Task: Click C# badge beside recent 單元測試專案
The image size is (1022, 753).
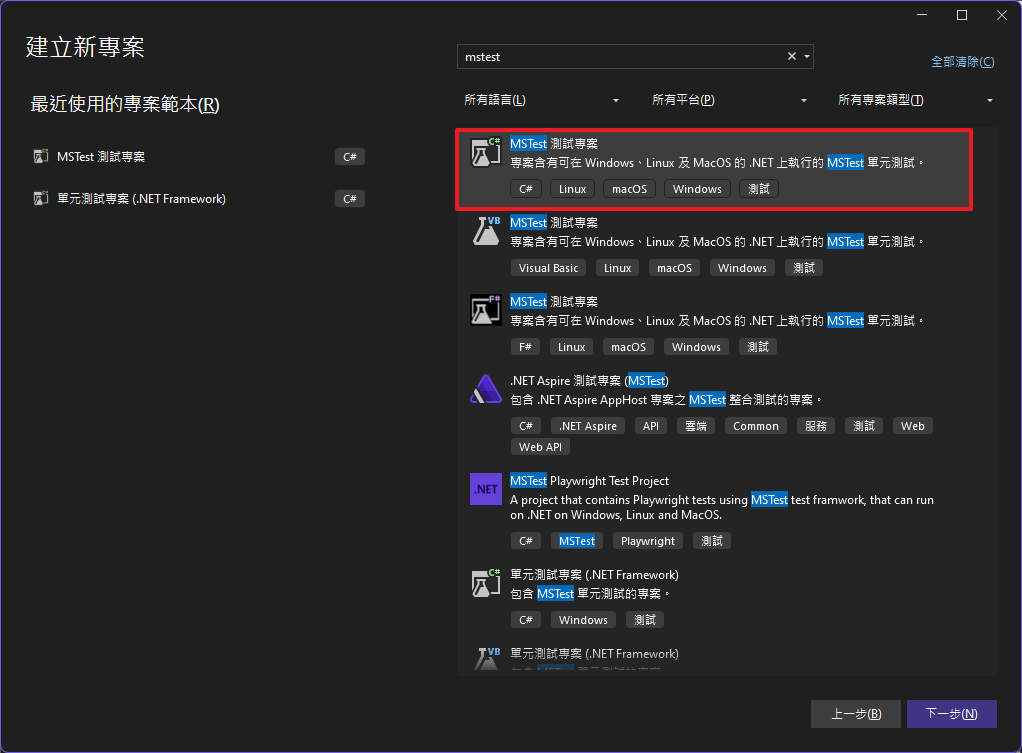Action: (x=350, y=198)
